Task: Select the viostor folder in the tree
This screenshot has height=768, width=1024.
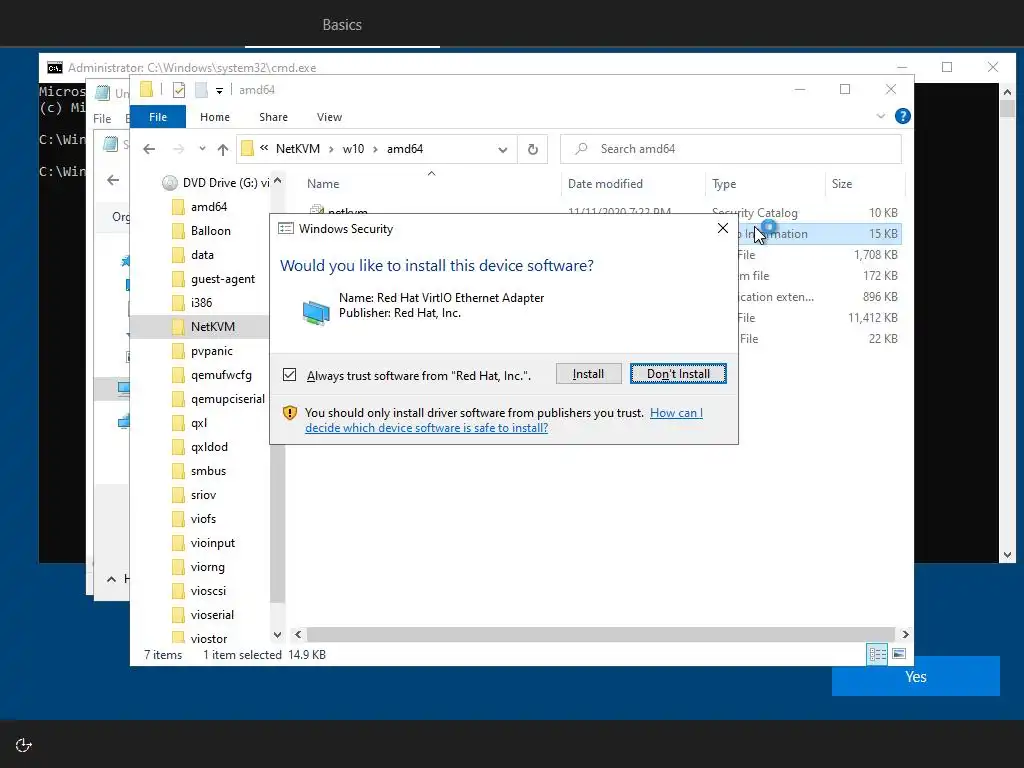Action: click(x=209, y=639)
